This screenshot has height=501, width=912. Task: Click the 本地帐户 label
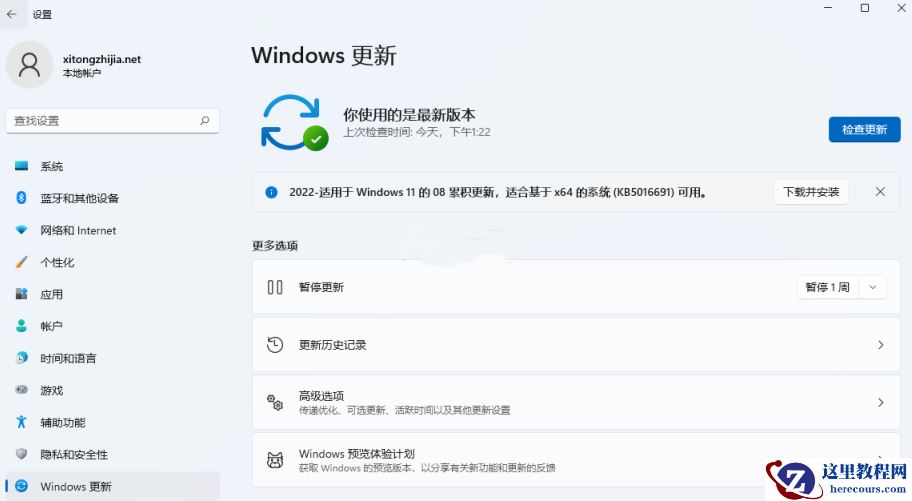[x=81, y=73]
